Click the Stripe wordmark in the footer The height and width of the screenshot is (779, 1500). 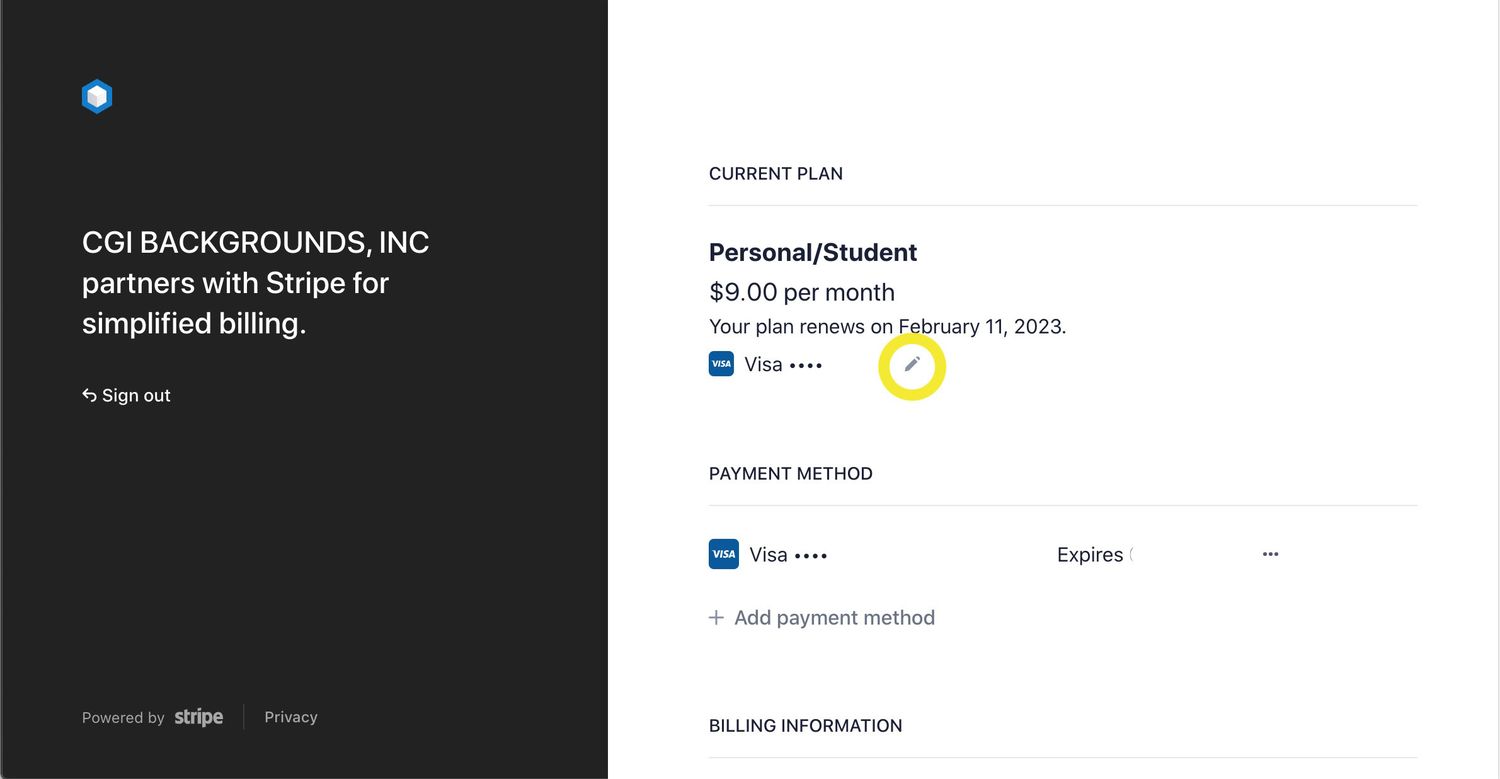[197, 717]
